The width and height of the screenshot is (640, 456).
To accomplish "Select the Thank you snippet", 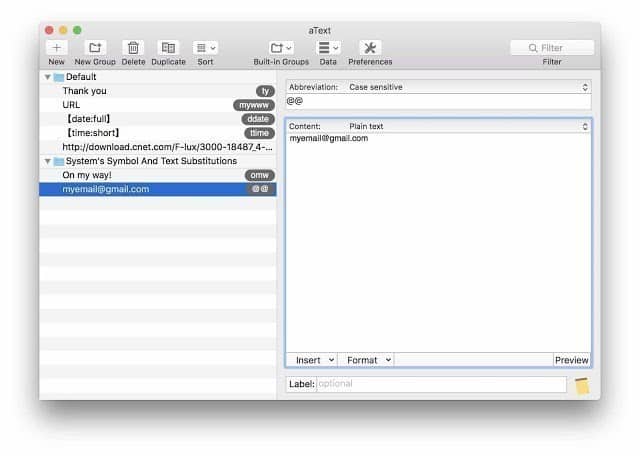I will (x=158, y=91).
